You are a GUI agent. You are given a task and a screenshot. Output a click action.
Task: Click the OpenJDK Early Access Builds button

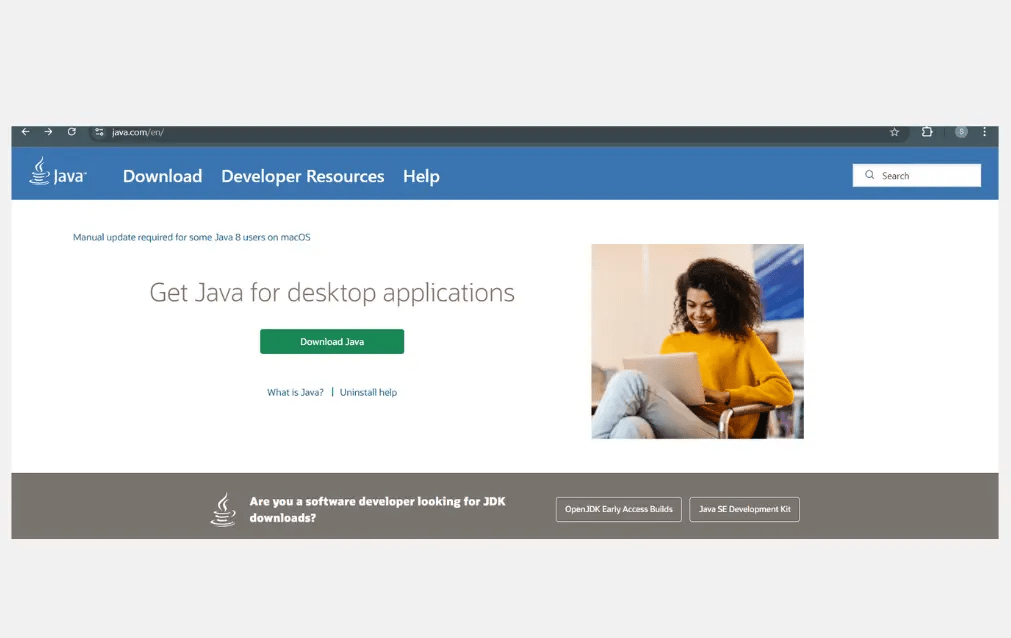click(x=618, y=509)
